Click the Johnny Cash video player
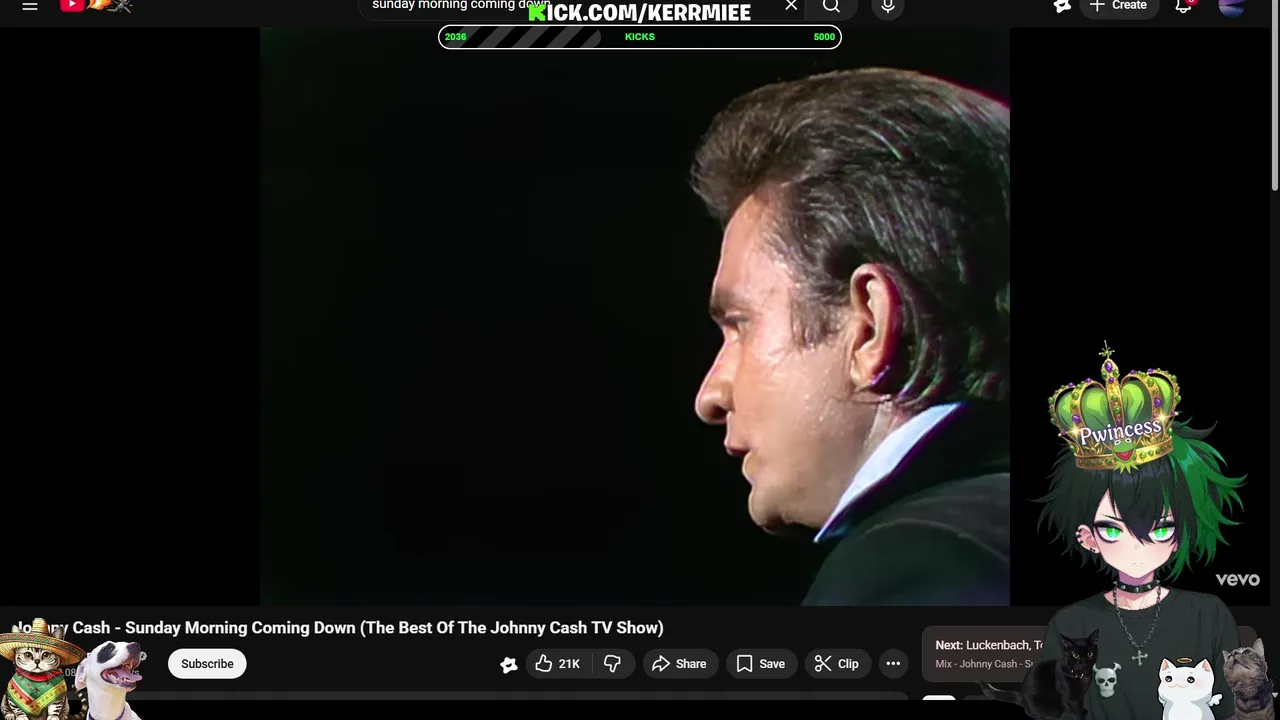 pyautogui.click(x=634, y=316)
